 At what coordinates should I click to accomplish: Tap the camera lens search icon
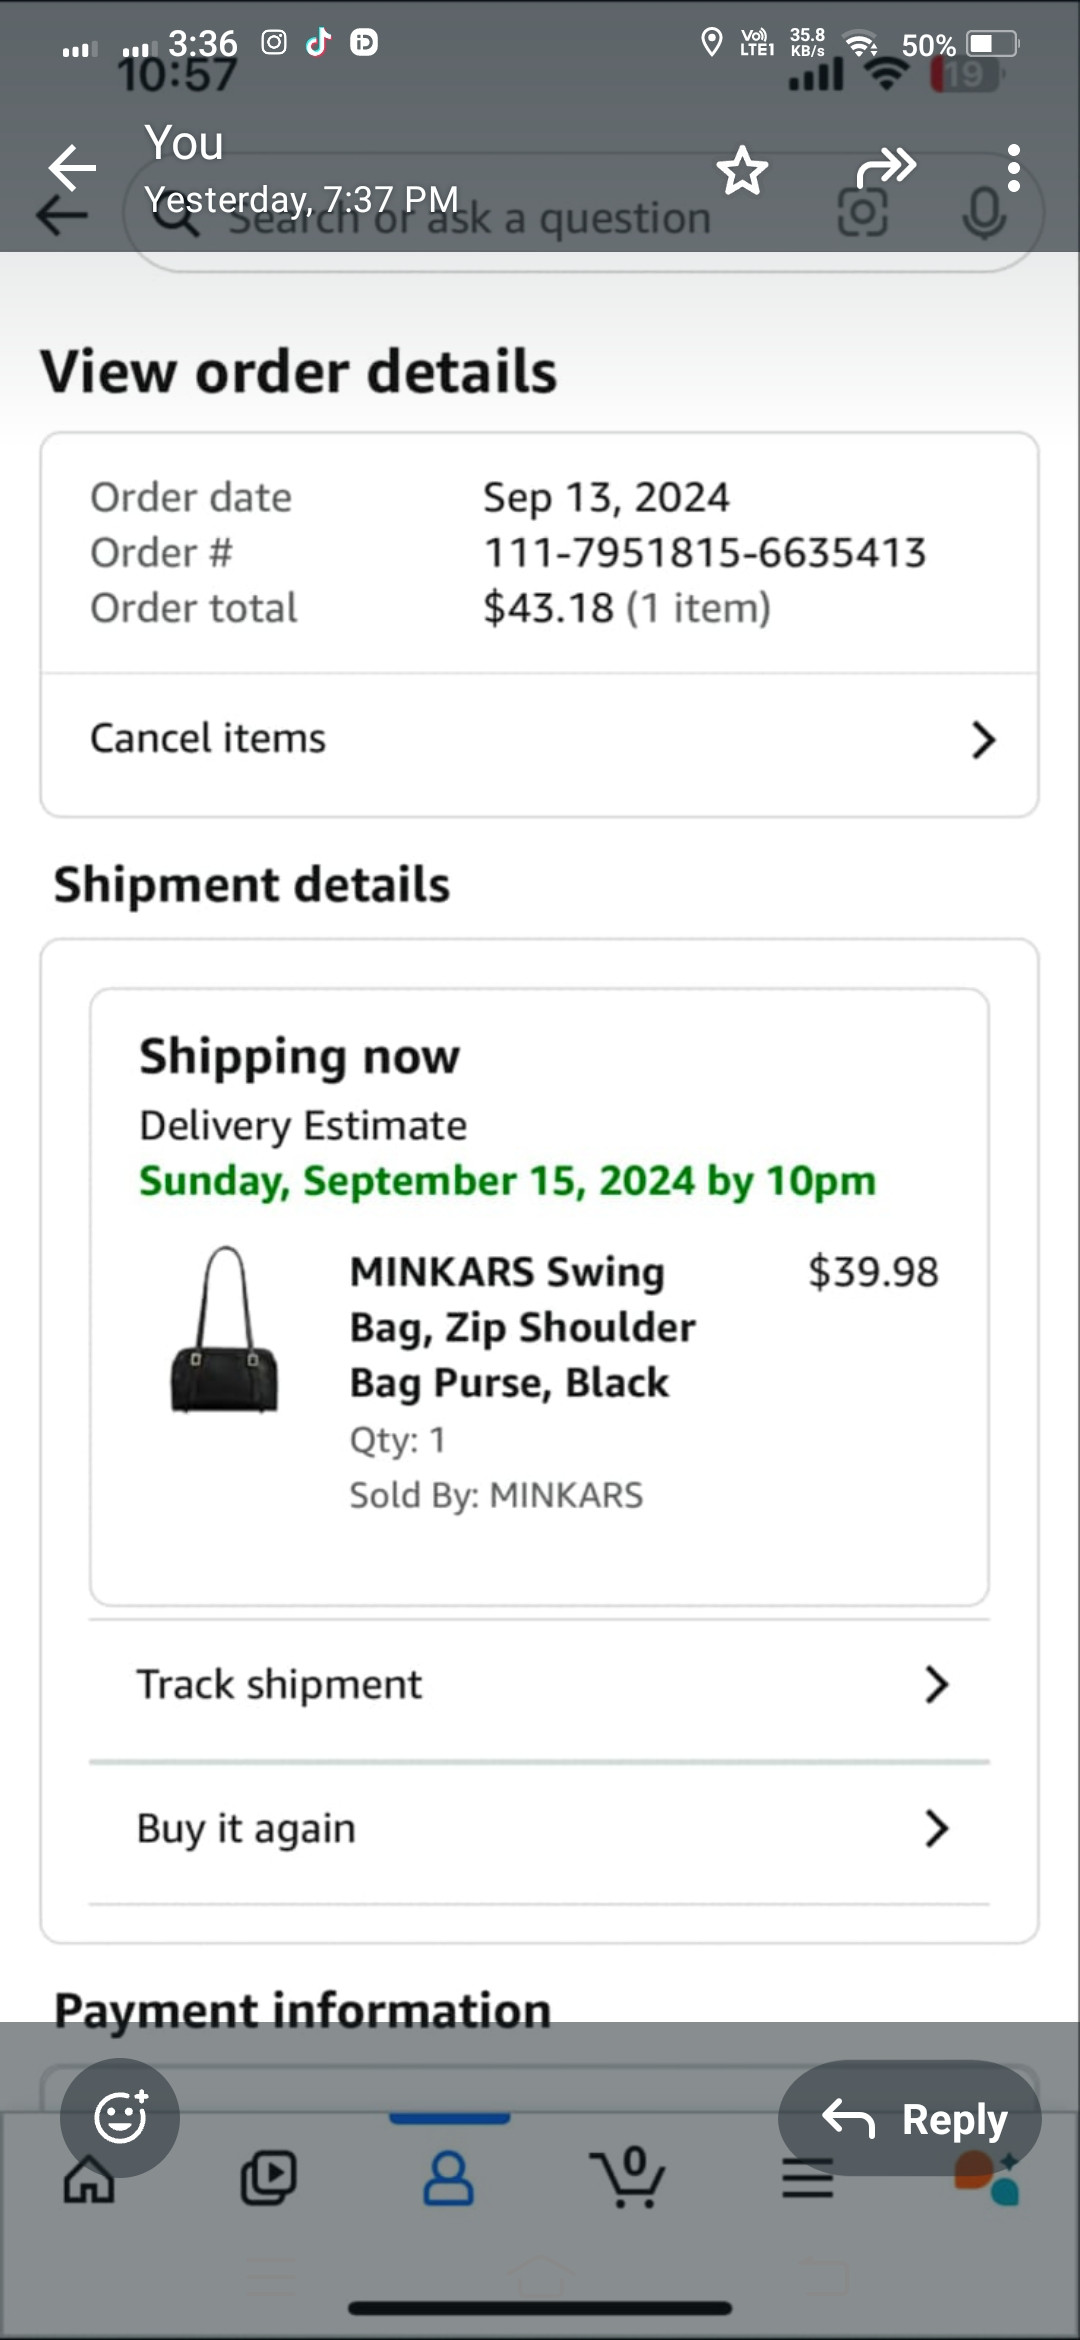pos(862,213)
